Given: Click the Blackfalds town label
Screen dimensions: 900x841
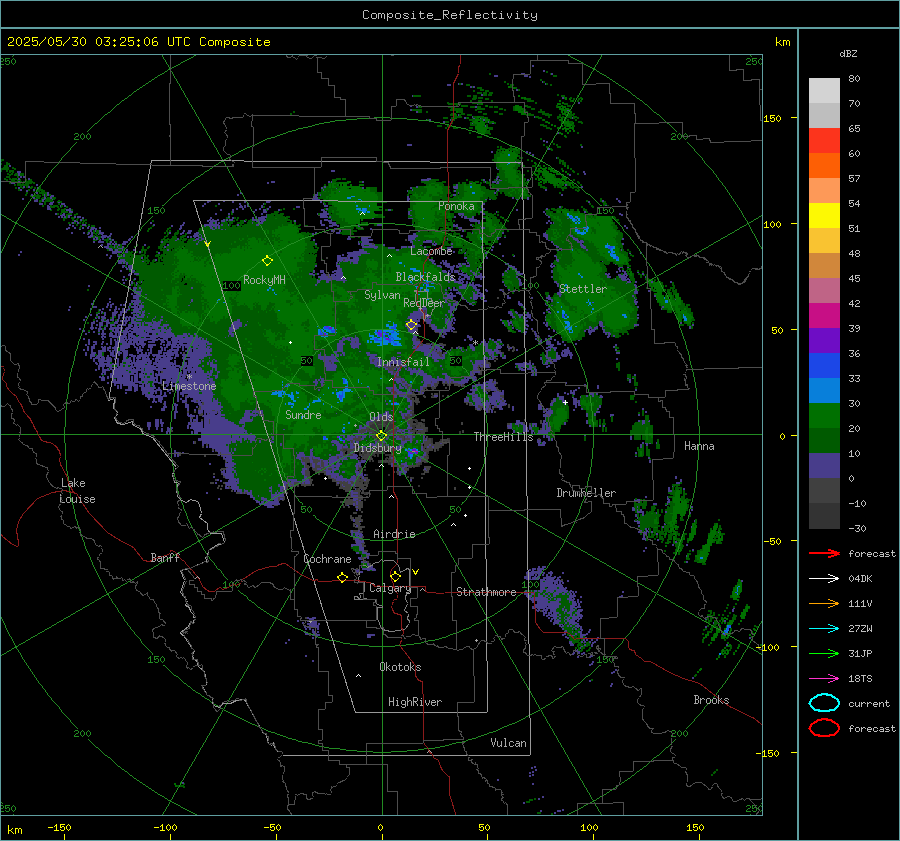Looking at the screenshot, I should (x=425, y=277).
